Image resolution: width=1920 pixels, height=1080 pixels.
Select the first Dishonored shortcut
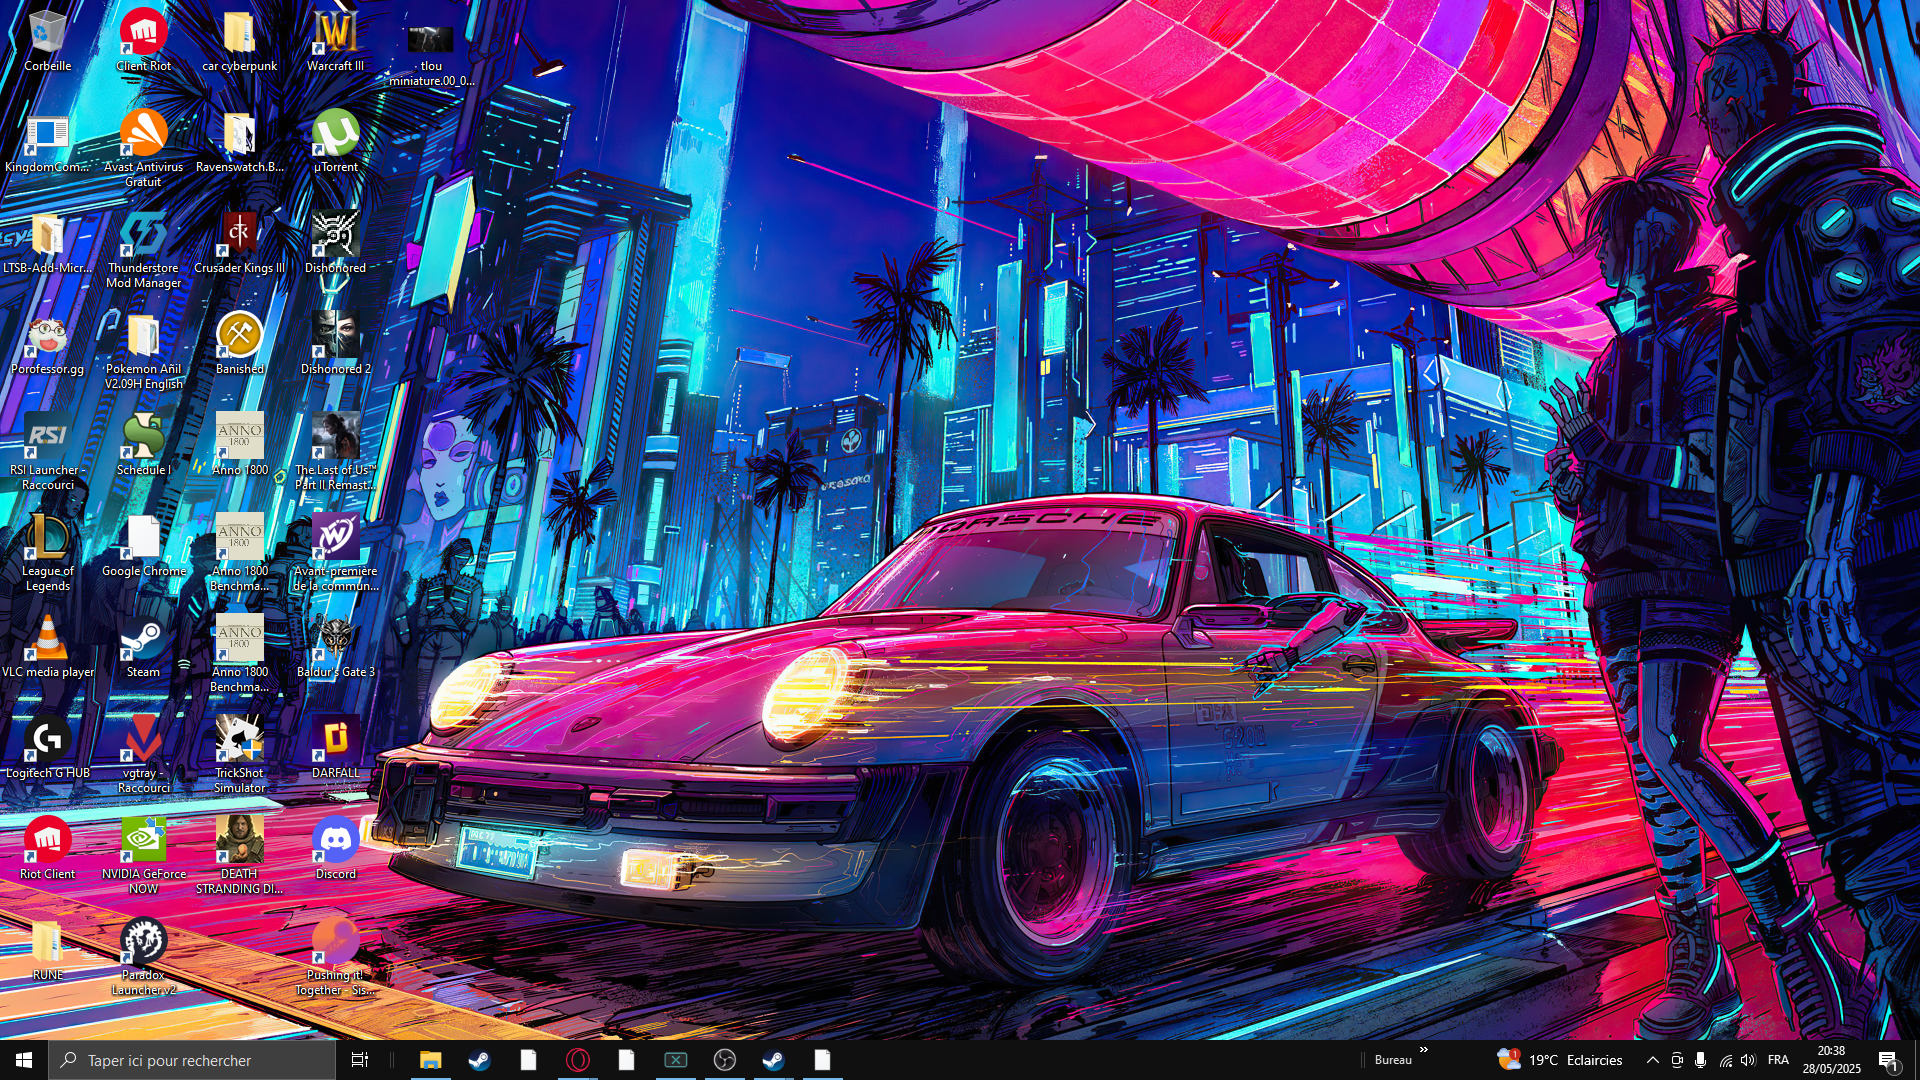[335, 243]
